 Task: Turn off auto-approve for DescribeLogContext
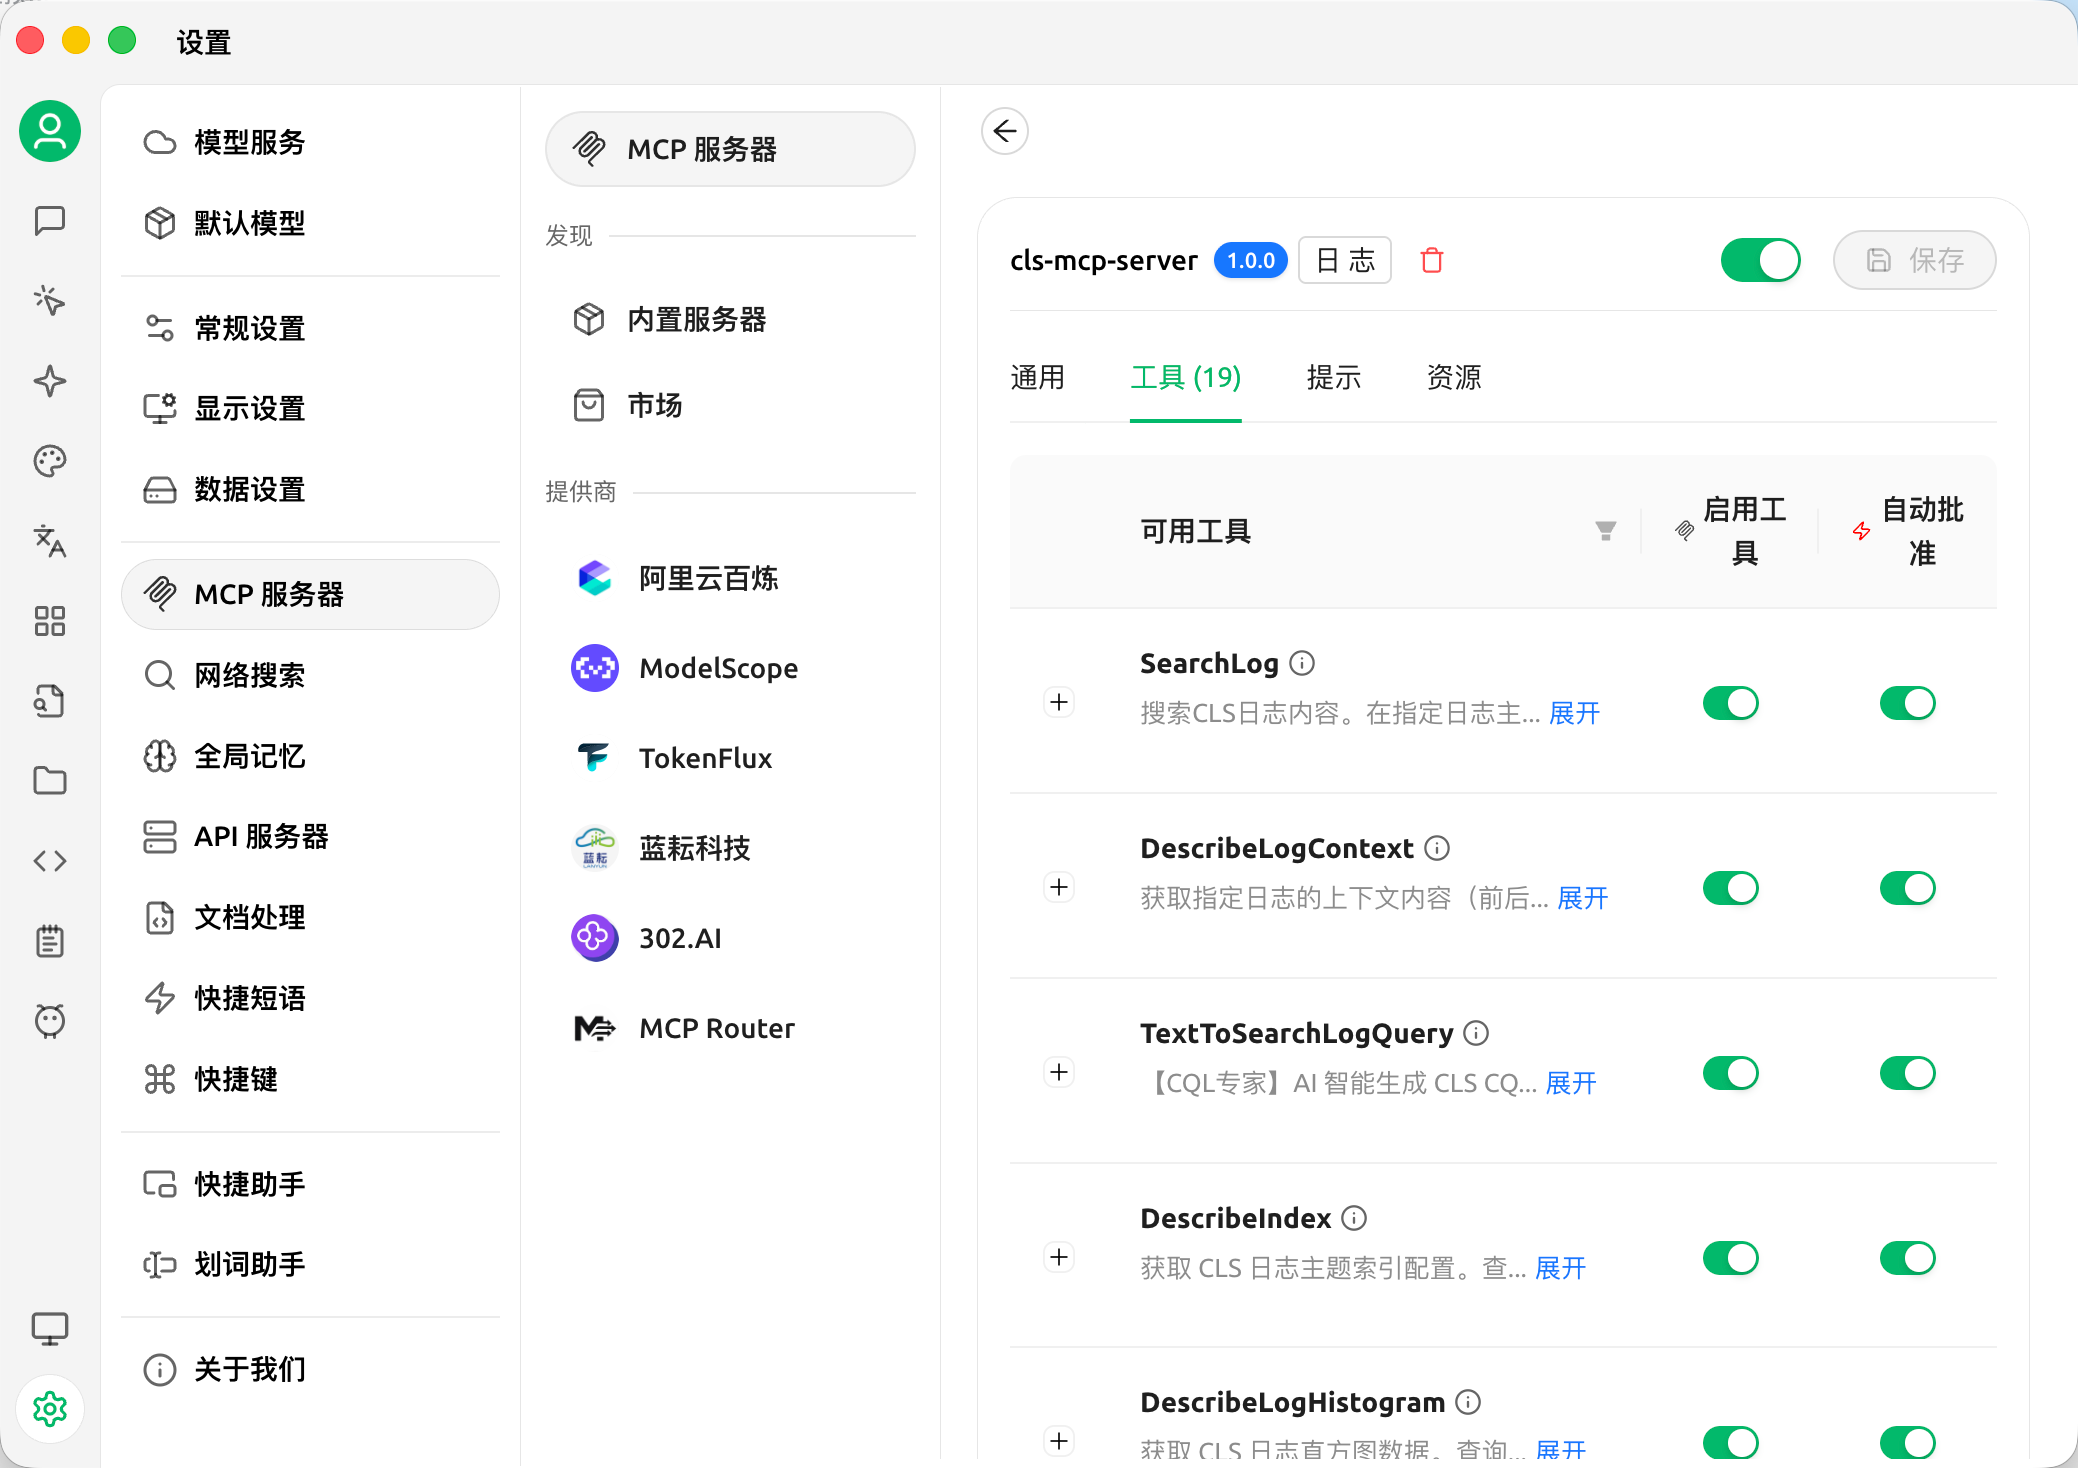(x=1907, y=888)
